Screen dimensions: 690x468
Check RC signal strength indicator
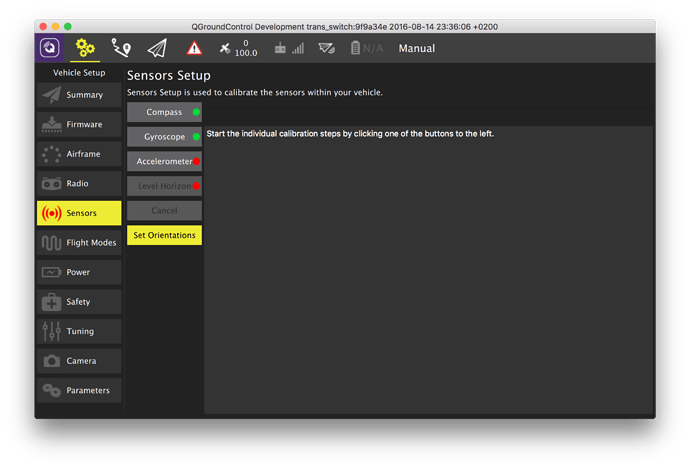[x=289, y=48]
